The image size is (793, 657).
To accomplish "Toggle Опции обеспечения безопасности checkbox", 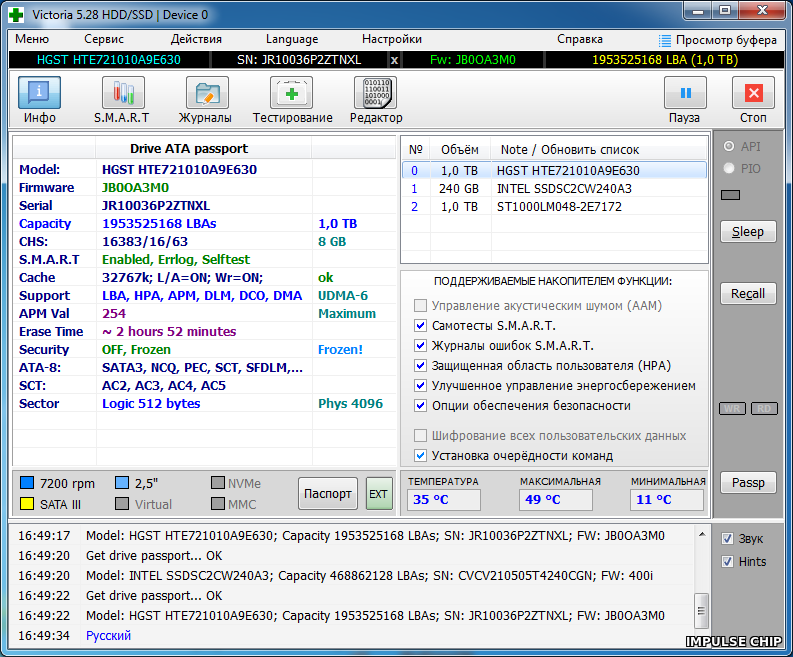I will click(x=420, y=406).
